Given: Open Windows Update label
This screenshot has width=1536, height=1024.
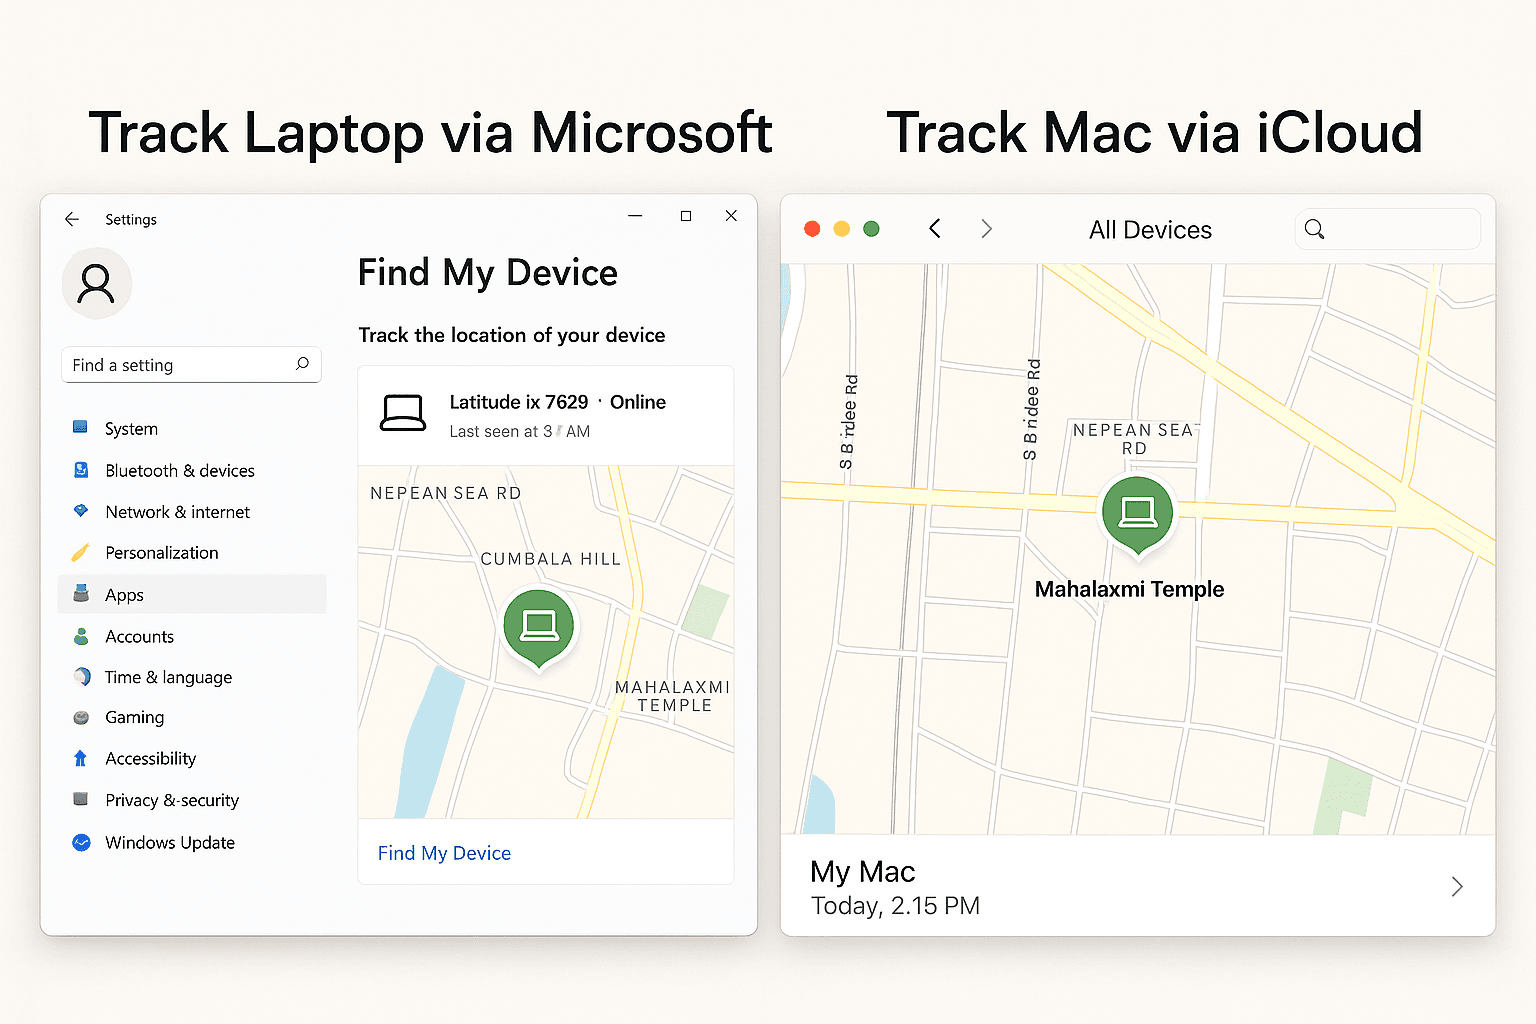Looking at the screenshot, I should click(x=170, y=842).
